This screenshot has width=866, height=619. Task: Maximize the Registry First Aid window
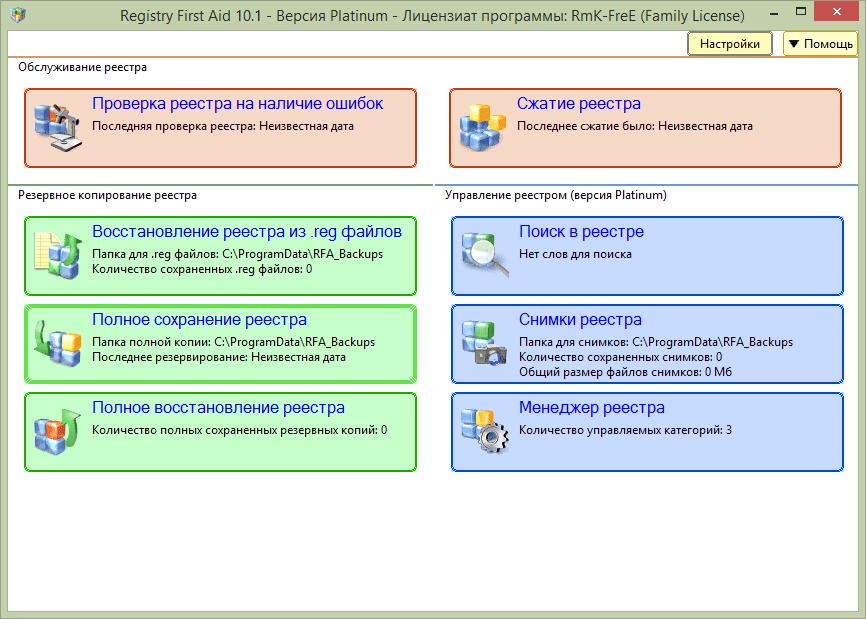coord(801,12)
